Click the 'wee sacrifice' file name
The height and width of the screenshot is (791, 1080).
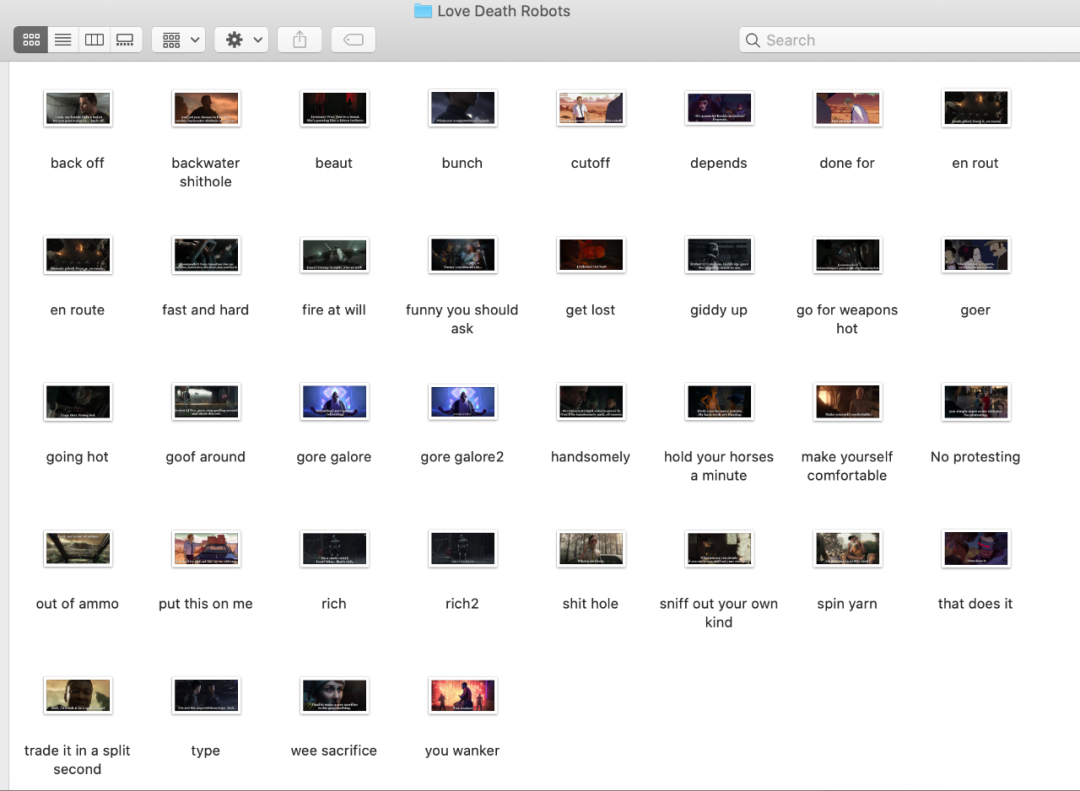334,751
